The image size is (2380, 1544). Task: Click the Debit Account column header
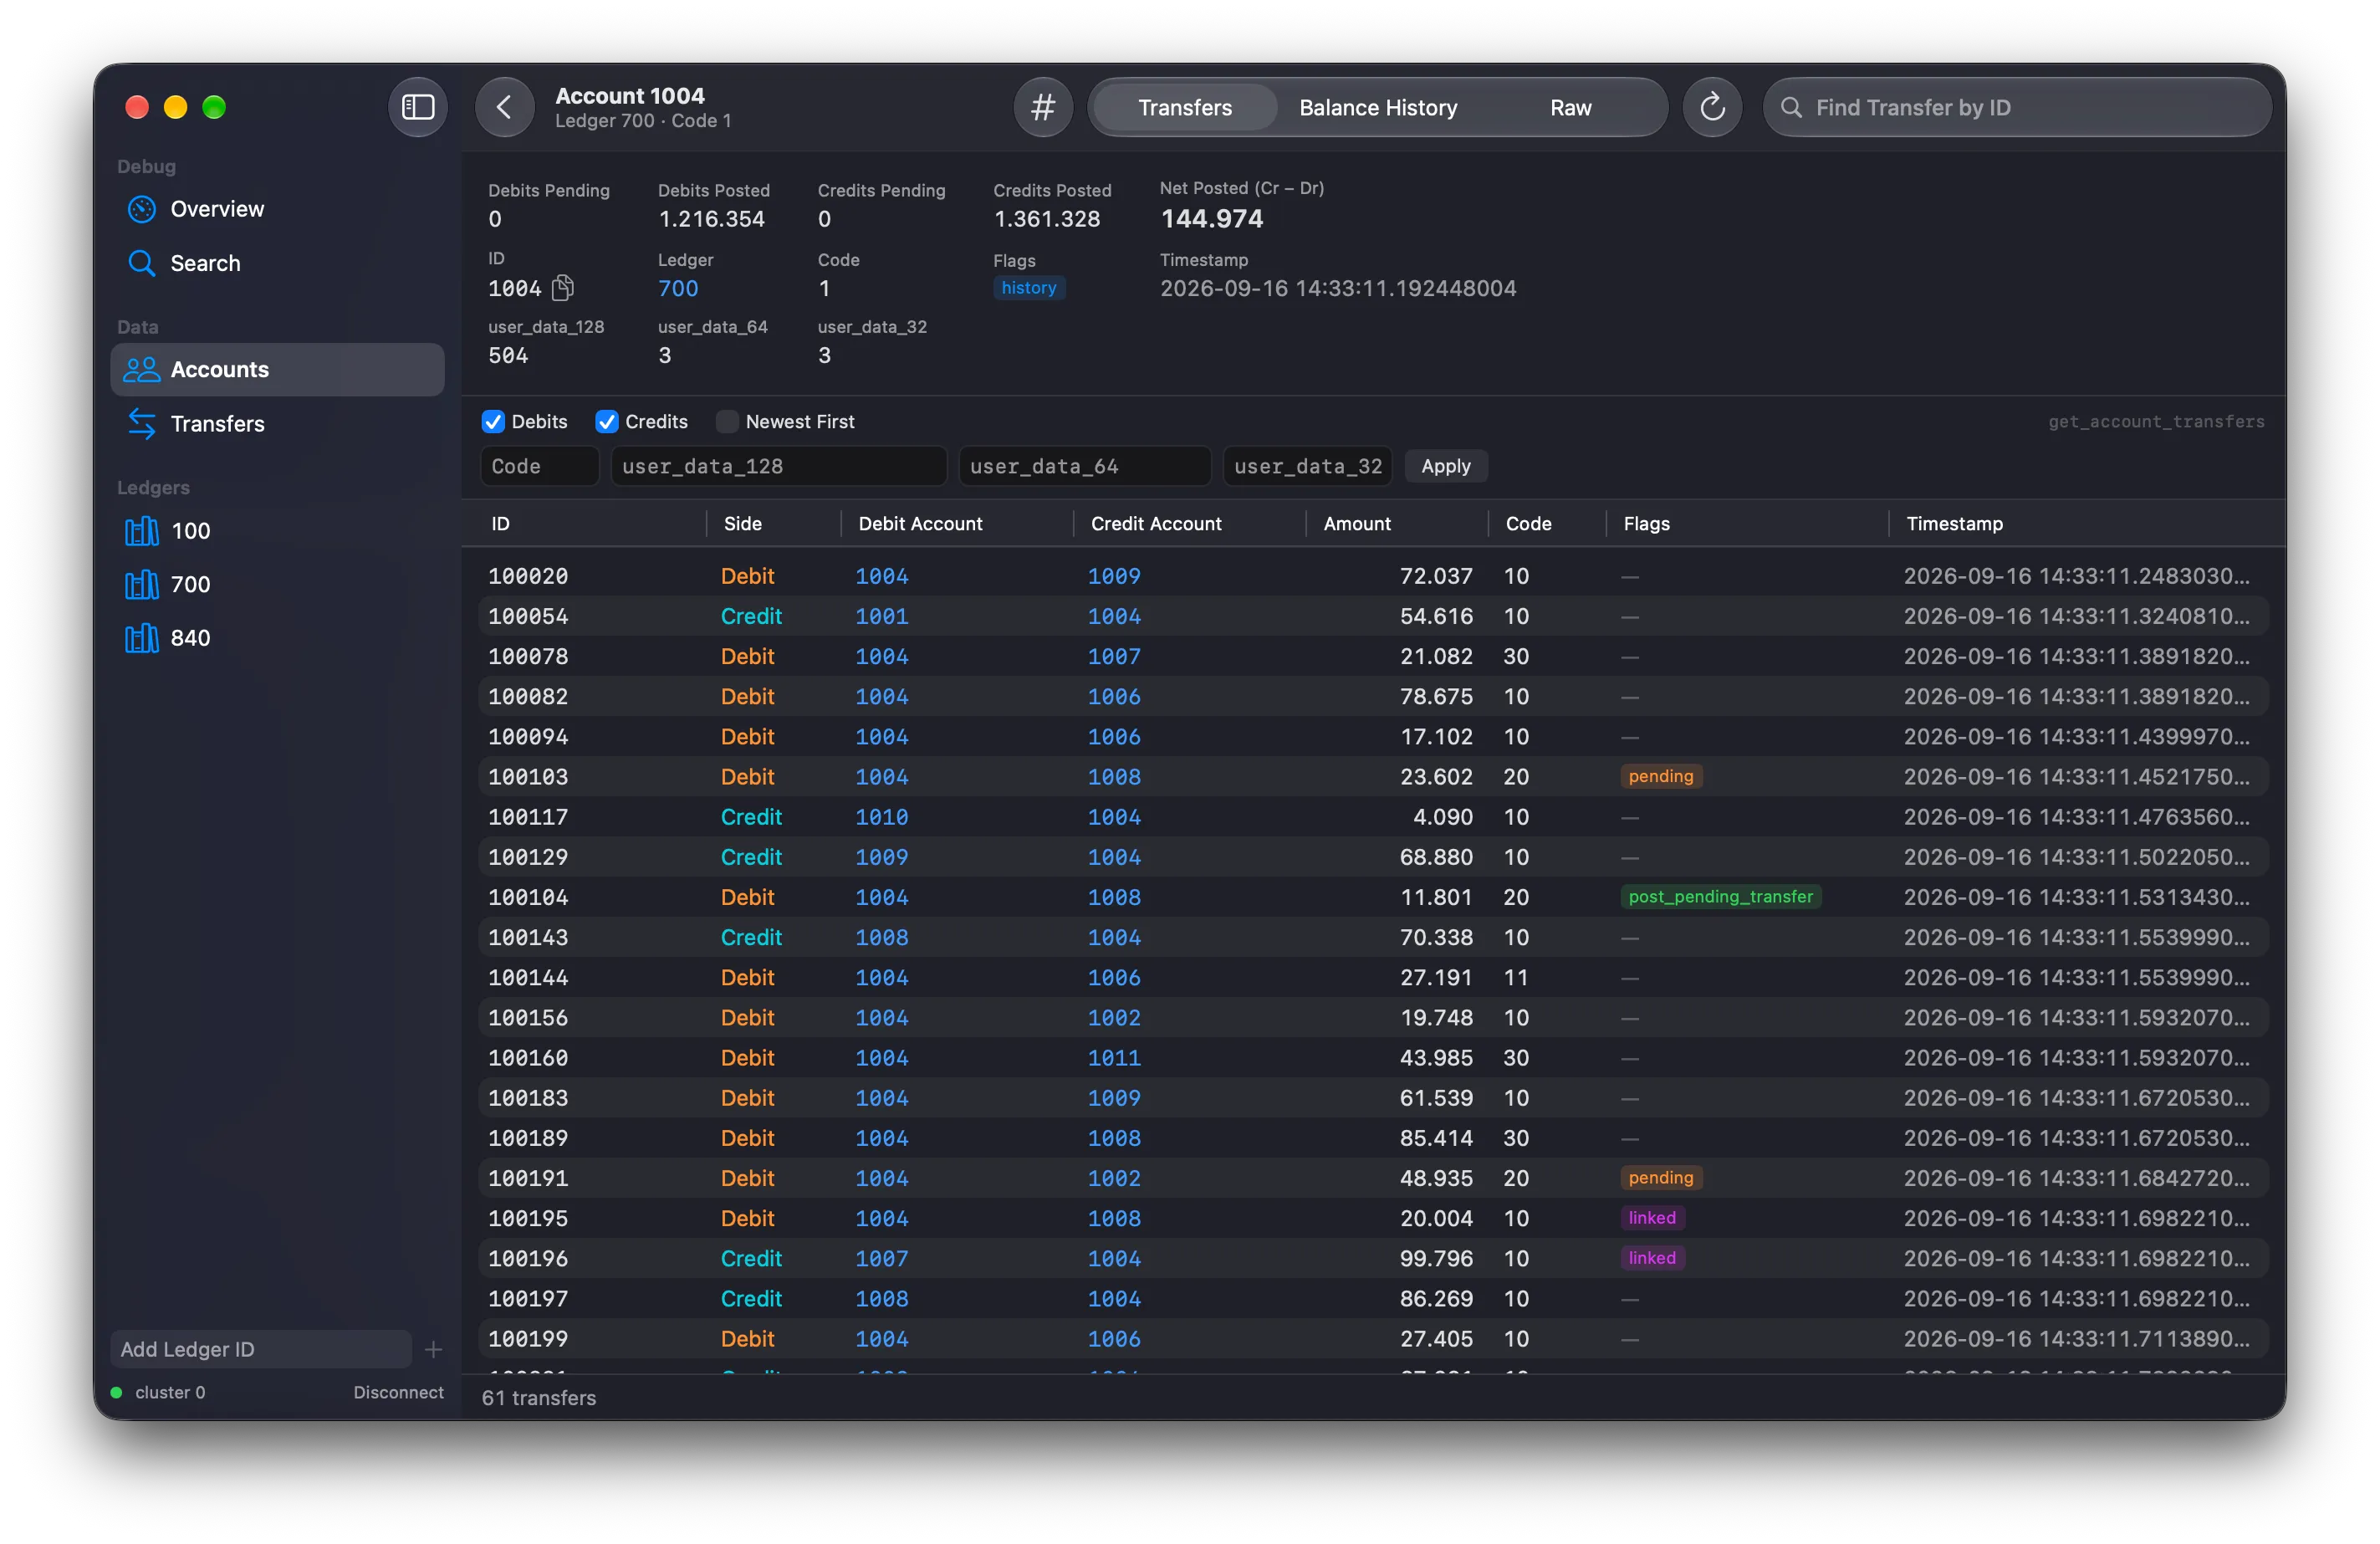[919, 523]
